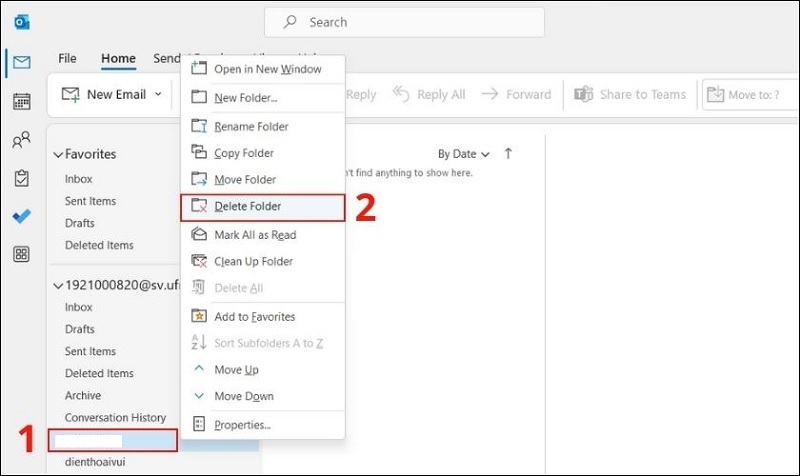Viewport: 800px width, 476px height.
Task: Click the Forward arrow icon
Action: (x=490, y=94)
